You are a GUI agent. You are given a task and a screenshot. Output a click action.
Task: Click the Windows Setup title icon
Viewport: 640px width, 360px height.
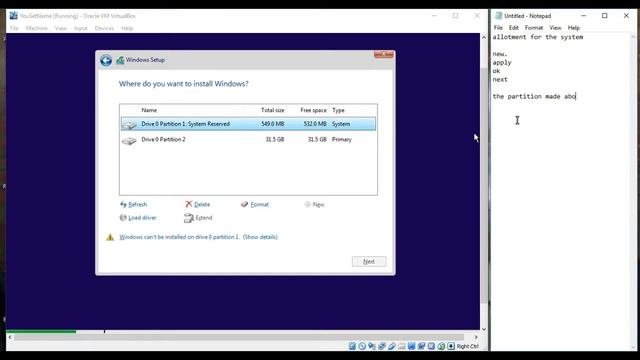click(120, 60)
